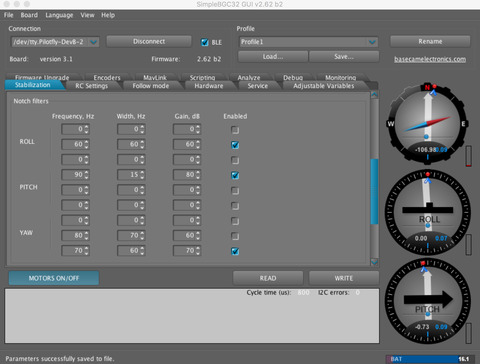Screen dimensions: 480x364
Task: Switch to the RC Settings tab
Action: [x=92, y=86]
